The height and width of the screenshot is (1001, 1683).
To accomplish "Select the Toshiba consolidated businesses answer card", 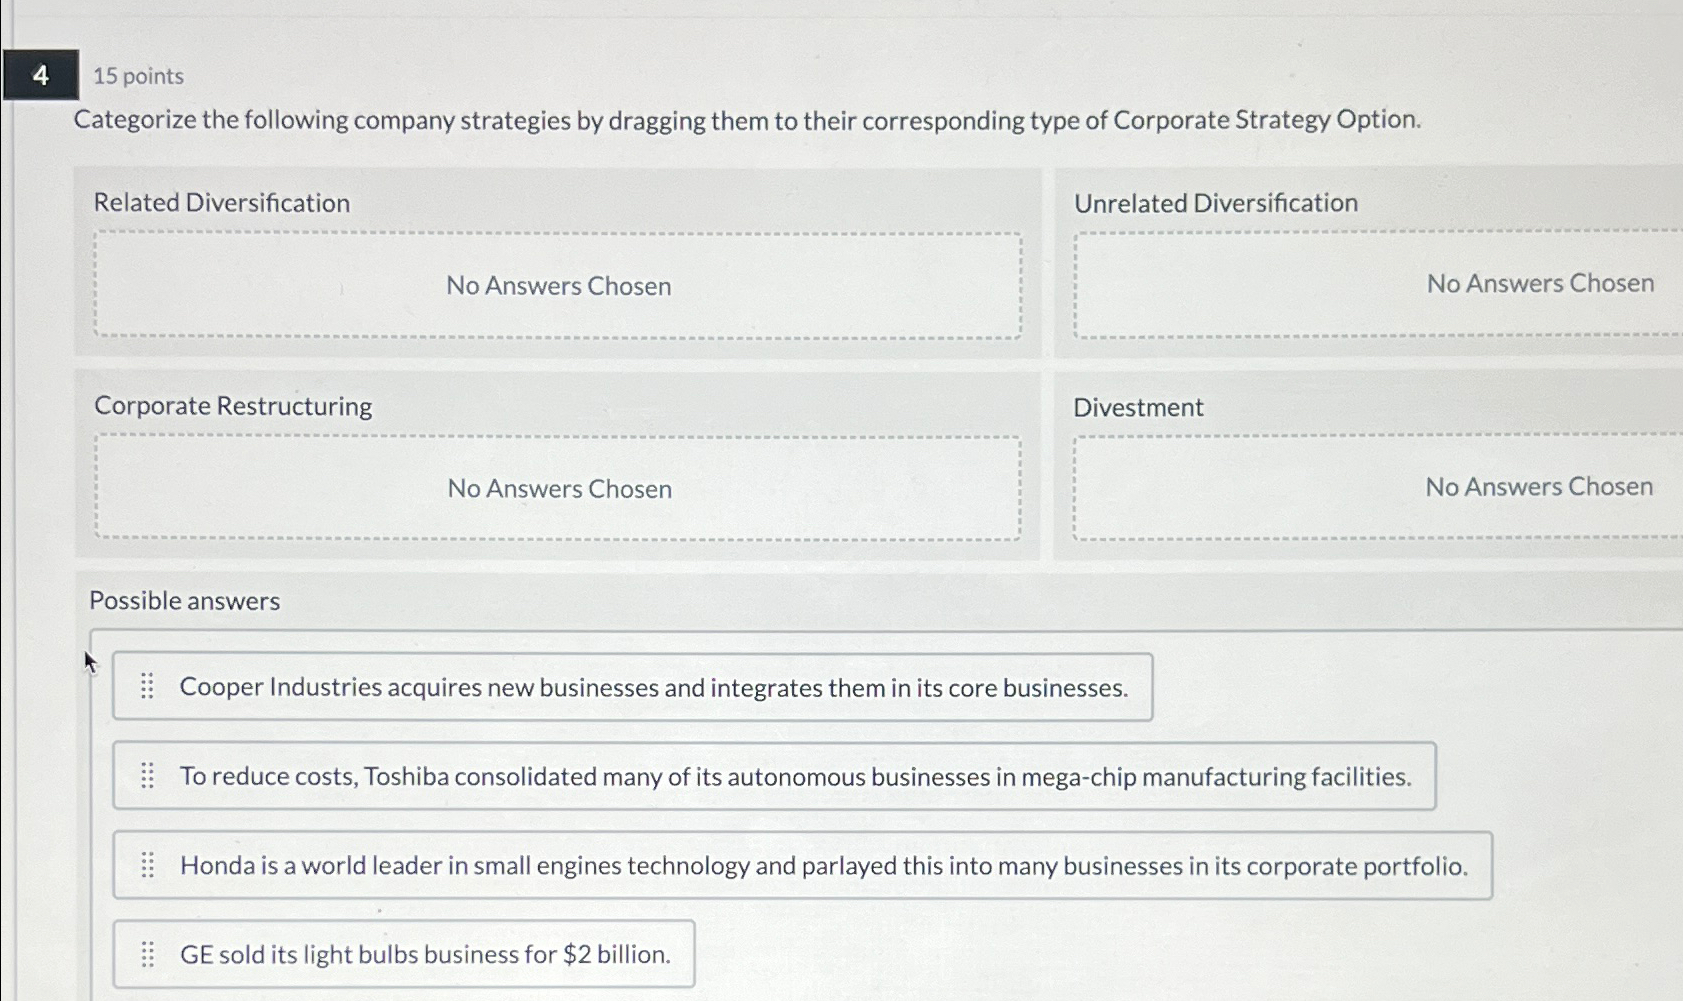I will (795, 776).
